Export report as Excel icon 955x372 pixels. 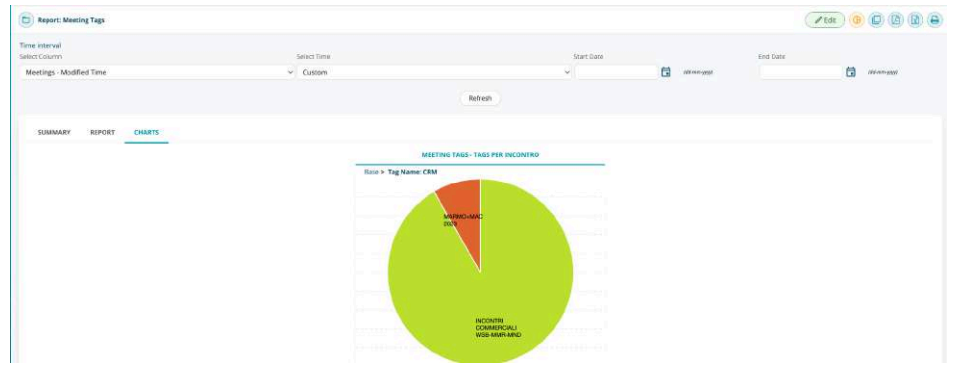(915, 20)
